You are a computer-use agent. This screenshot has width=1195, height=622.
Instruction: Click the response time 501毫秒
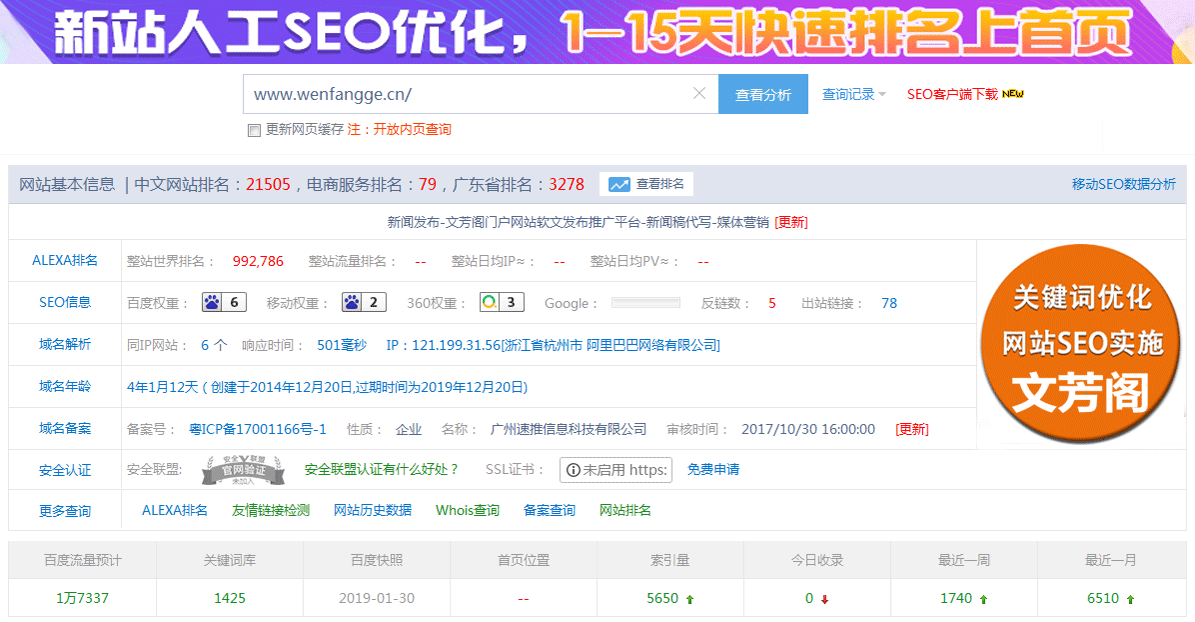(342, 345)
